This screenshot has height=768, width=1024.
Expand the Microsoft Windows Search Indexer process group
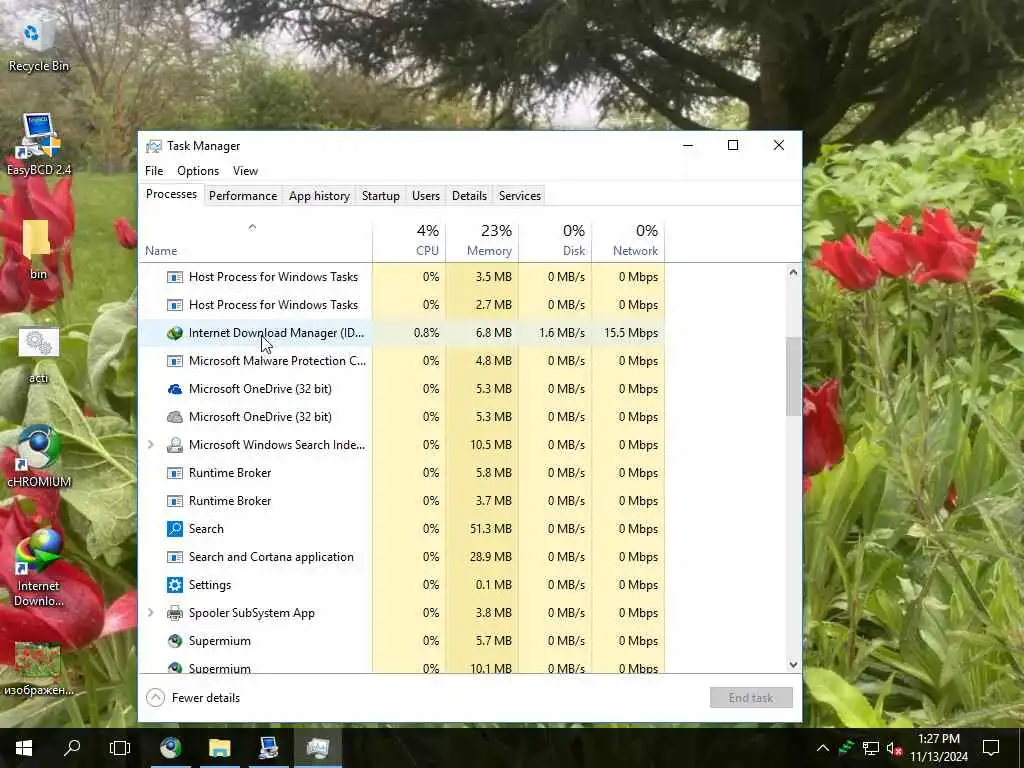click(151, 445)
